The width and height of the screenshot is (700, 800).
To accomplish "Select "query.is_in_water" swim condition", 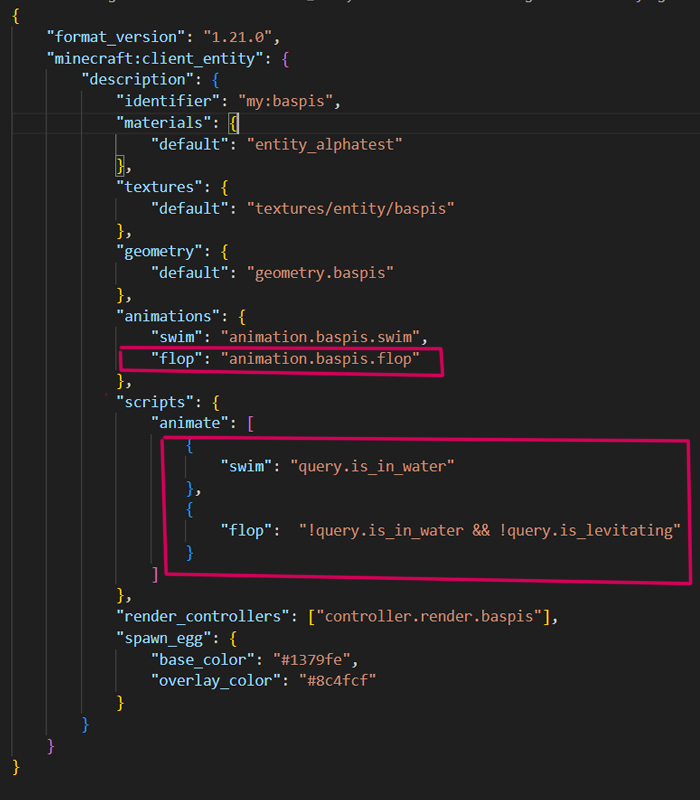I will click(x=372, y=466).
